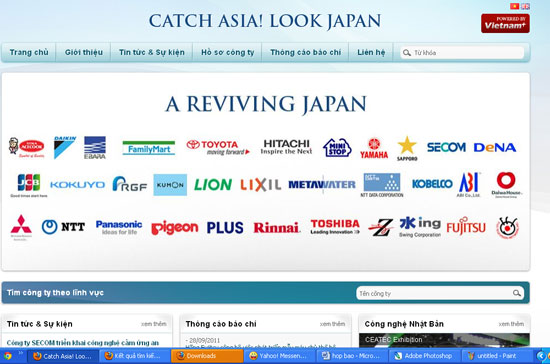Open the DeNA logo
550x364 pixels.
(495, 148)
